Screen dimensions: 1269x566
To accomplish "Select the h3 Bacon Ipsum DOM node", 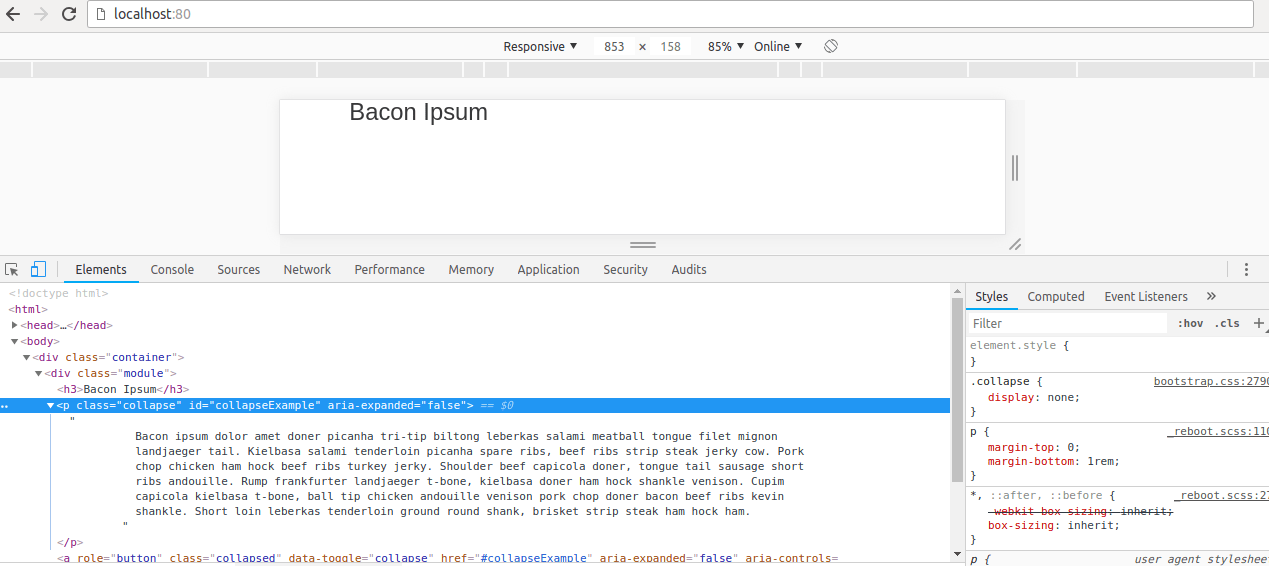I will [x=123, y=390].
